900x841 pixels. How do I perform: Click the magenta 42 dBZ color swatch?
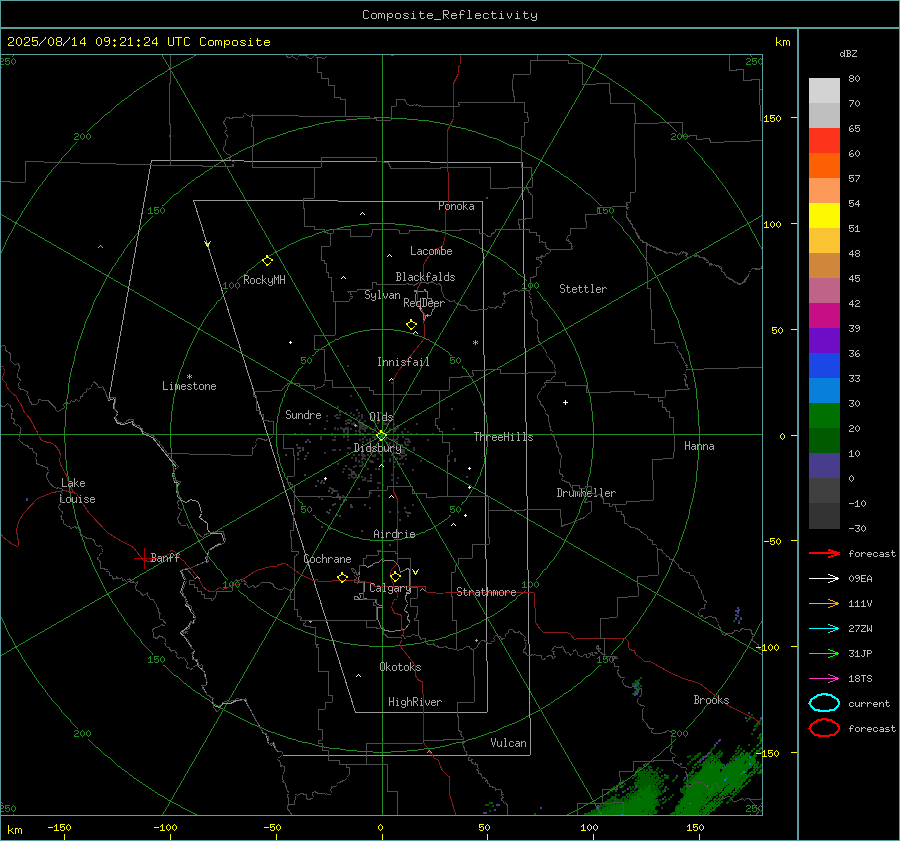pos(824,315)
